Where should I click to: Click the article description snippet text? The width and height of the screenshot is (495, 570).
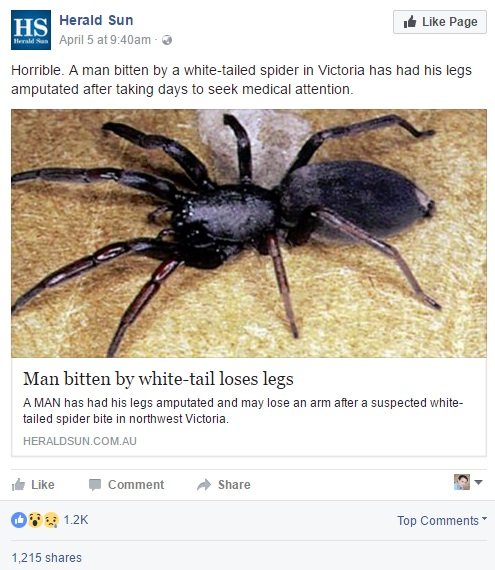tap(243, 411)
